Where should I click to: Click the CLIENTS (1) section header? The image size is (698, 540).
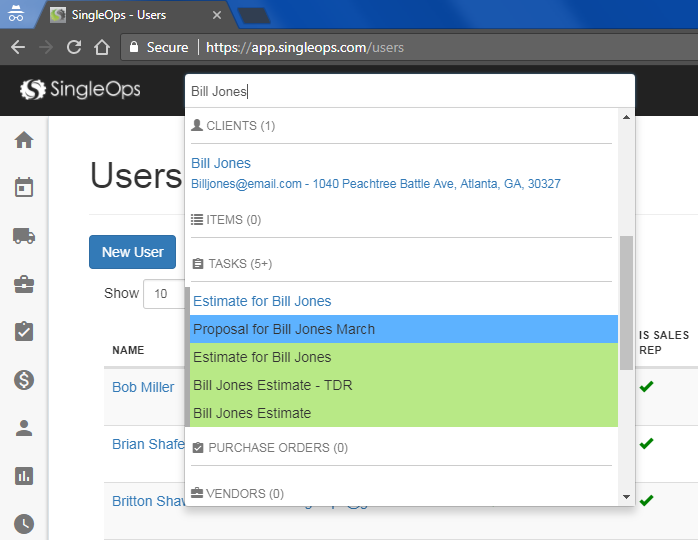pyautogui.click(x=233, y=126)
